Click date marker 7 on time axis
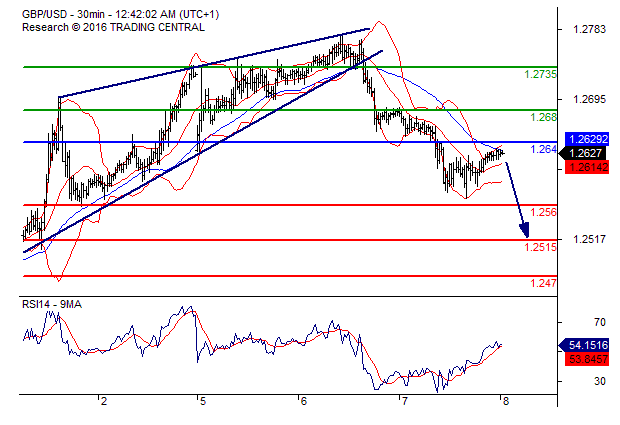620x425 pixels. pos(404,402)
